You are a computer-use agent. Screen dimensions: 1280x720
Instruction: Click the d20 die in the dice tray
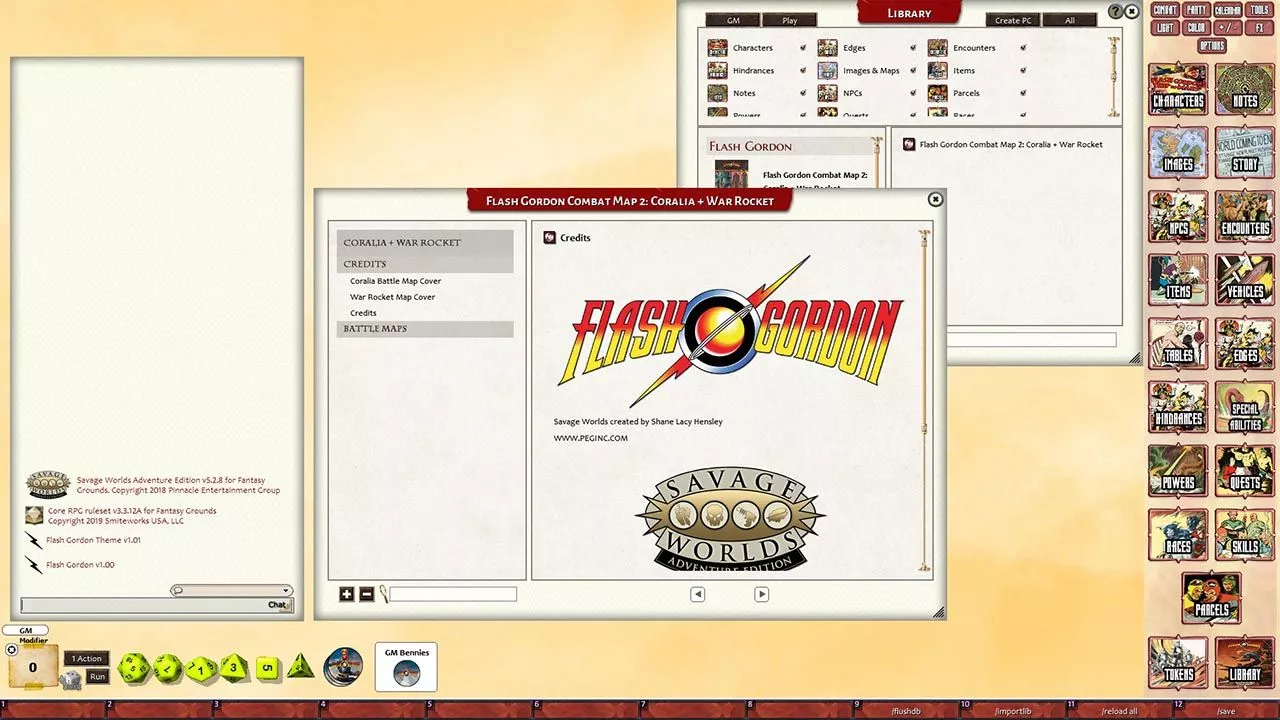coord(134,668)
